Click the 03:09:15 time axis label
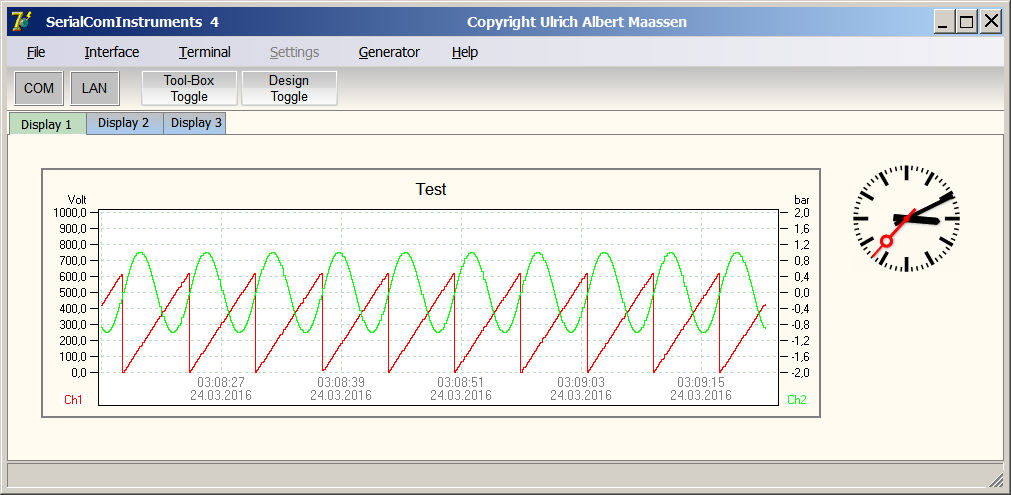Viewport: 1011px width, 495px height. coord(701,382)
